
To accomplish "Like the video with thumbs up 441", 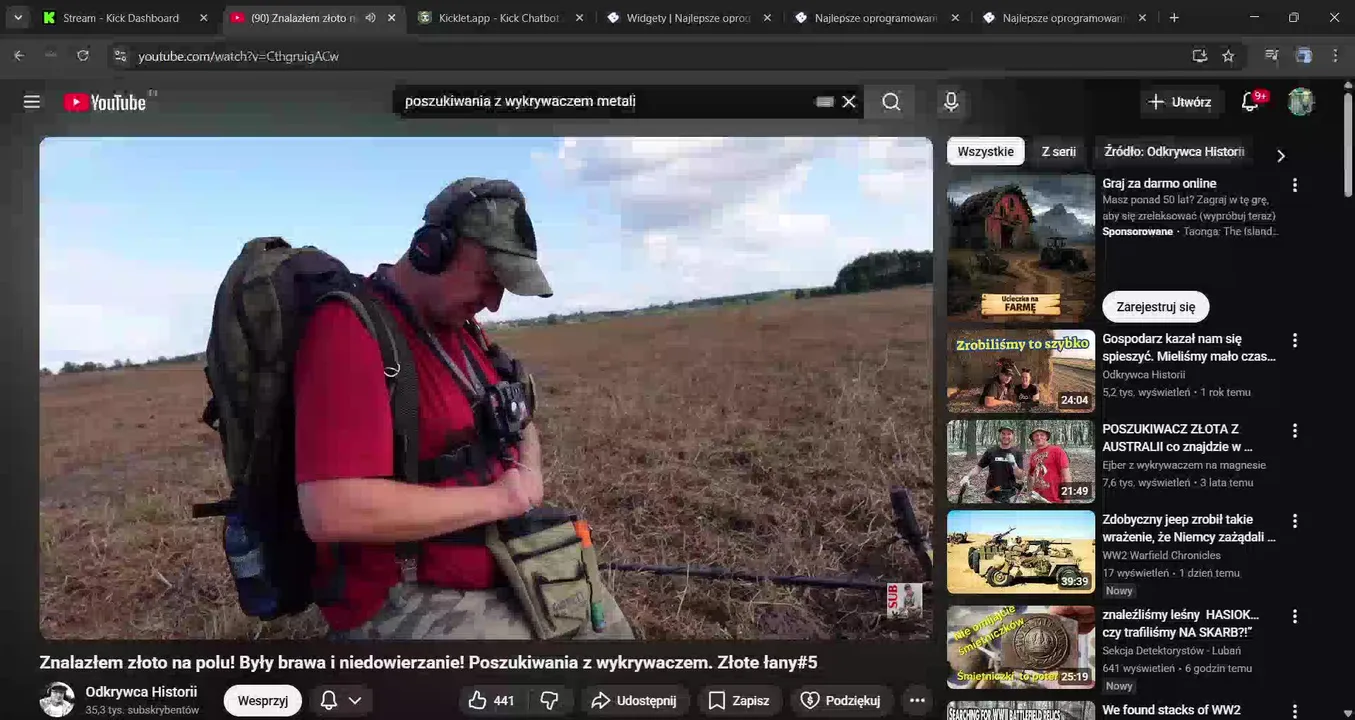I will pyautogui.click(x=491, y=700).
